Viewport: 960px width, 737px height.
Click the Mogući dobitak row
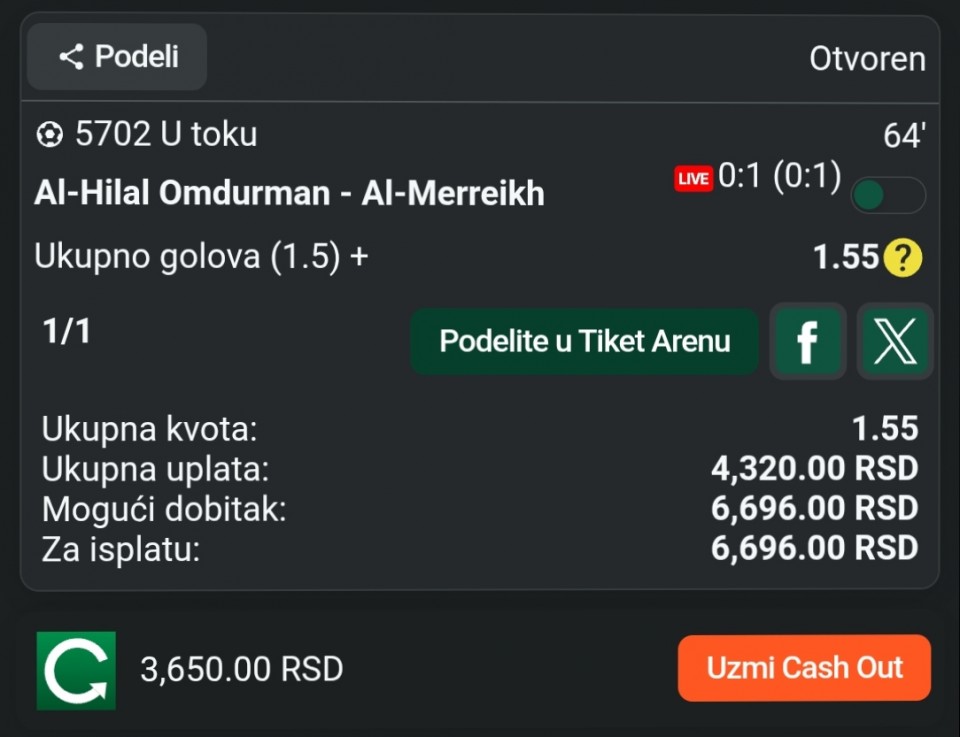click(479, 508)
